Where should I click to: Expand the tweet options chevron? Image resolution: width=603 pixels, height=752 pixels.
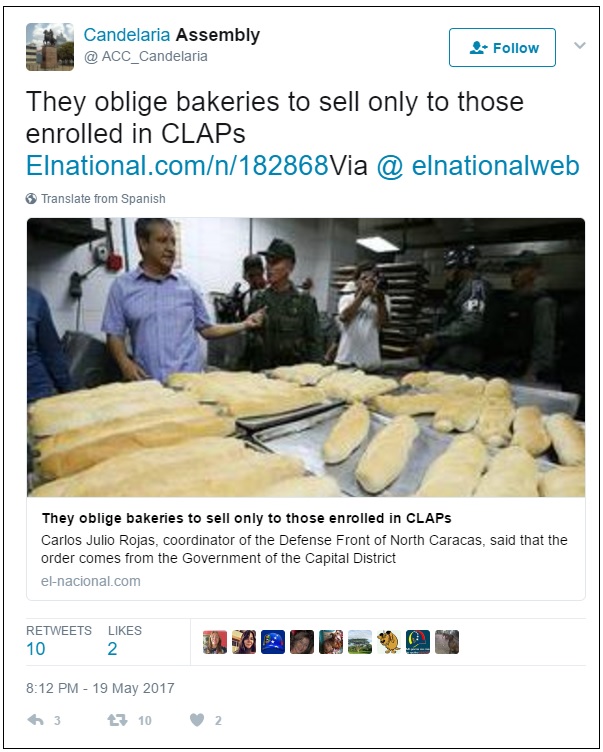coord(580,46)
